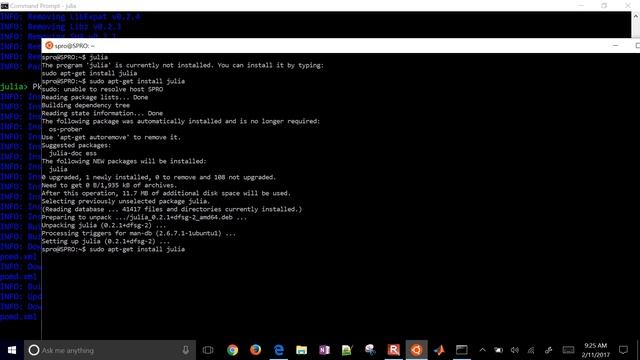This screenshot has height=360, width=640.
Task: Click 'Reading state information... Done' line
Action: point(102,113)
